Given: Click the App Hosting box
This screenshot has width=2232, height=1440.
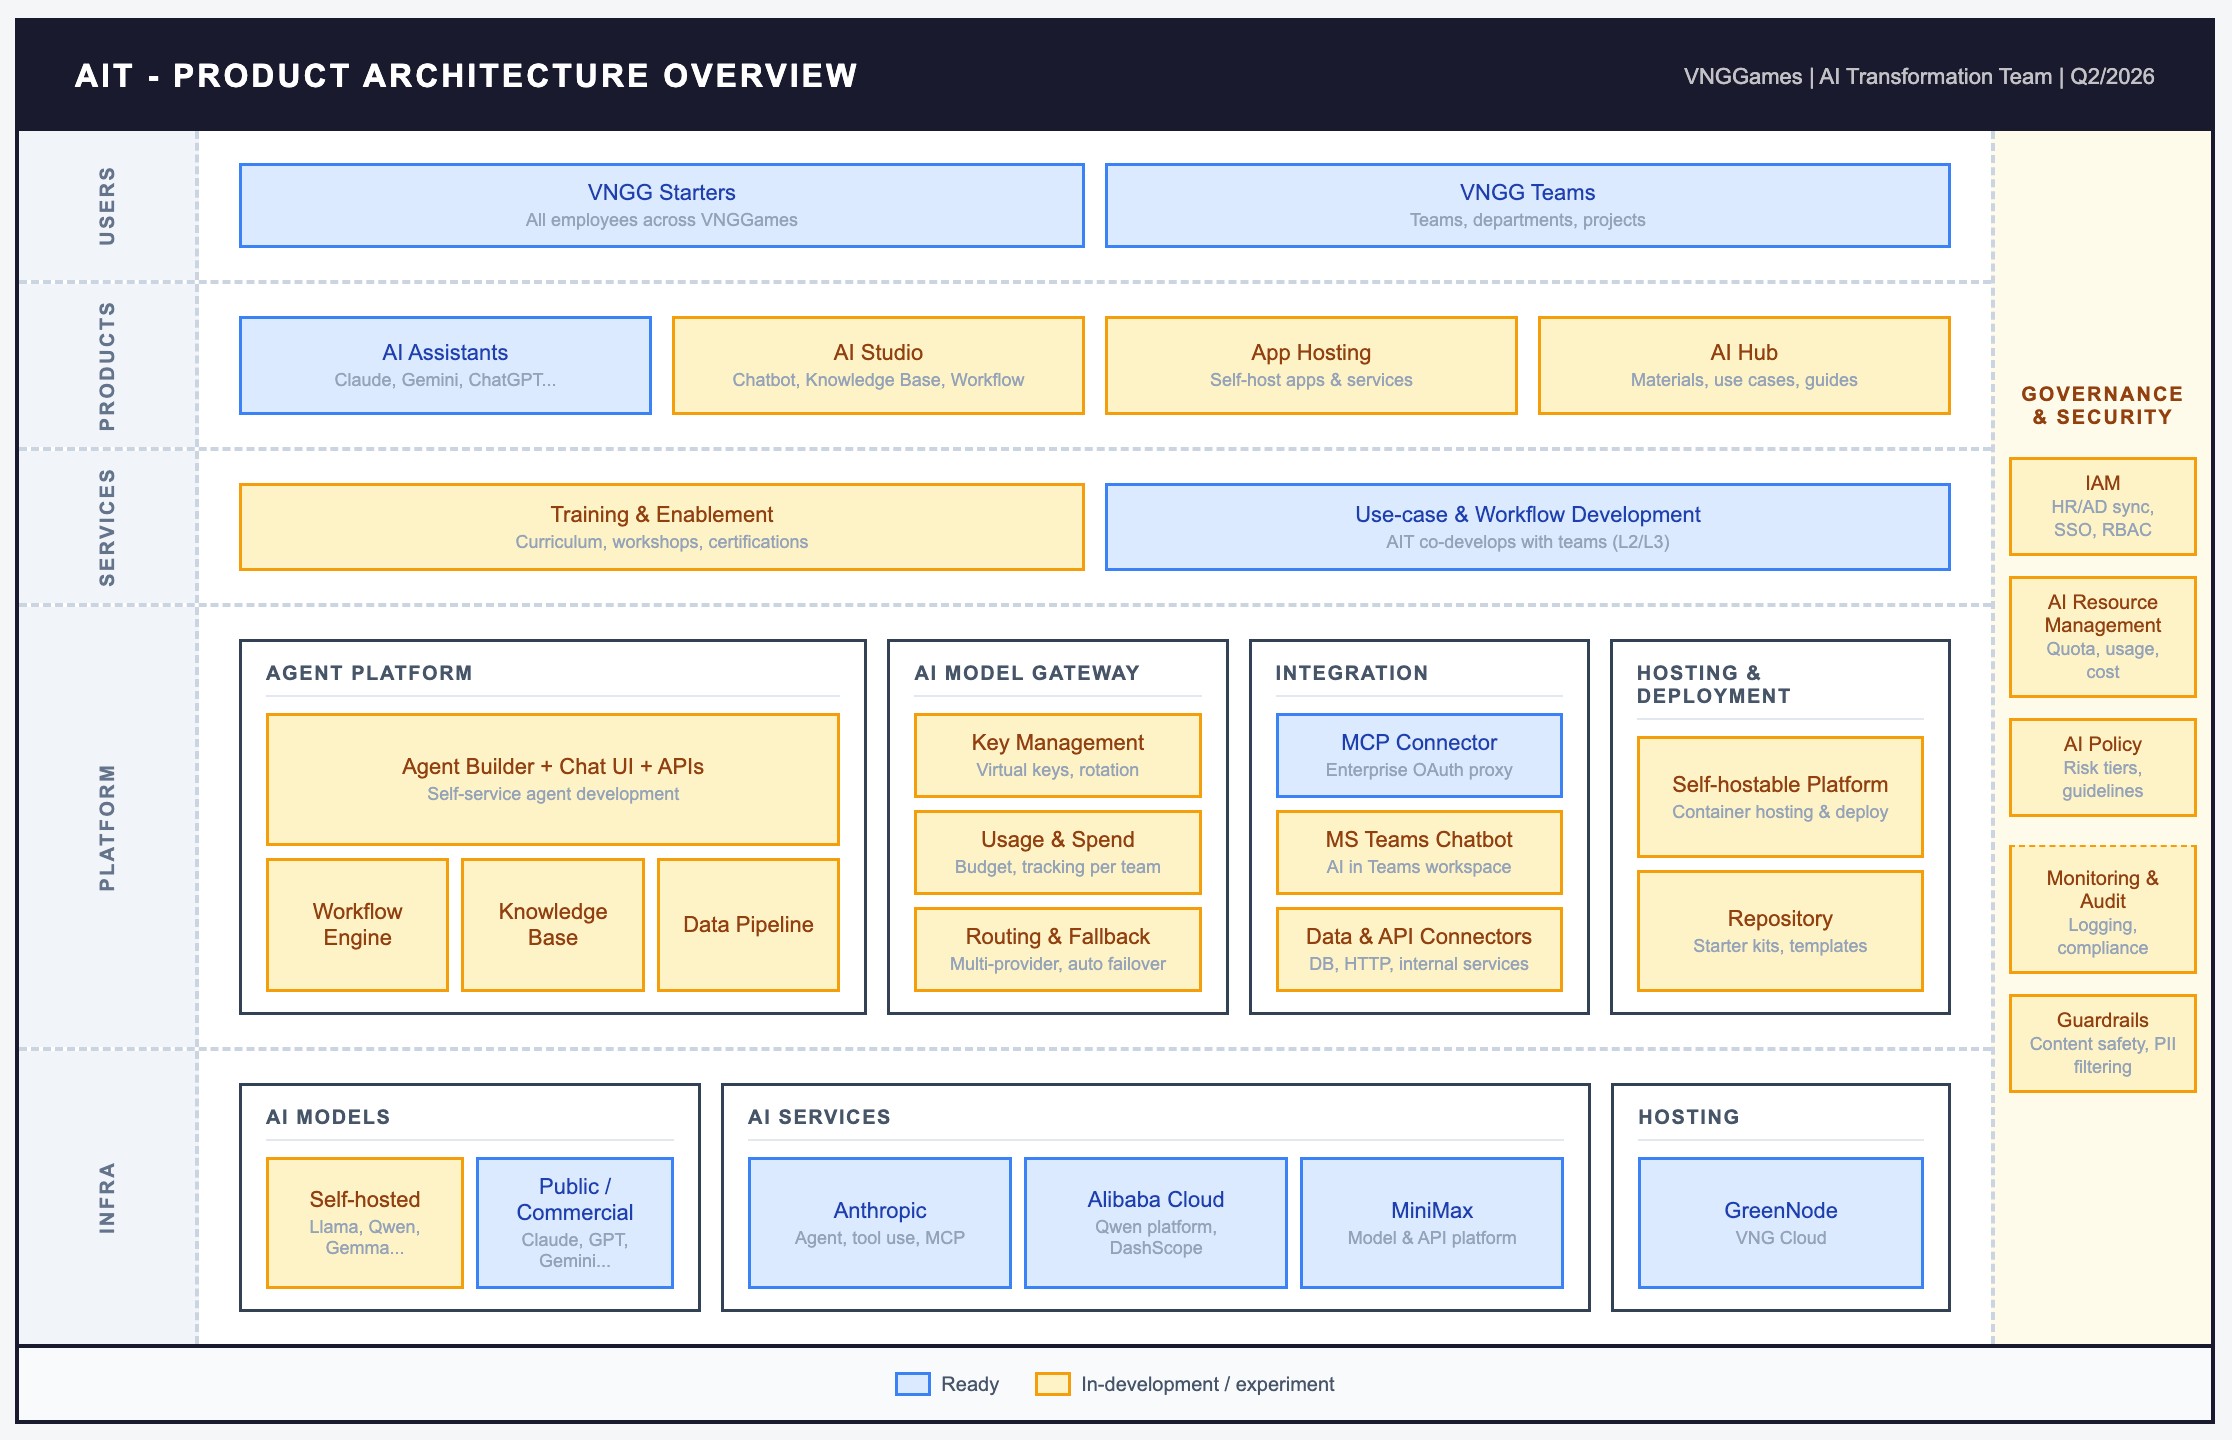Looking at the screenshot, I should pyautogui.click(x=1311, y=365).
